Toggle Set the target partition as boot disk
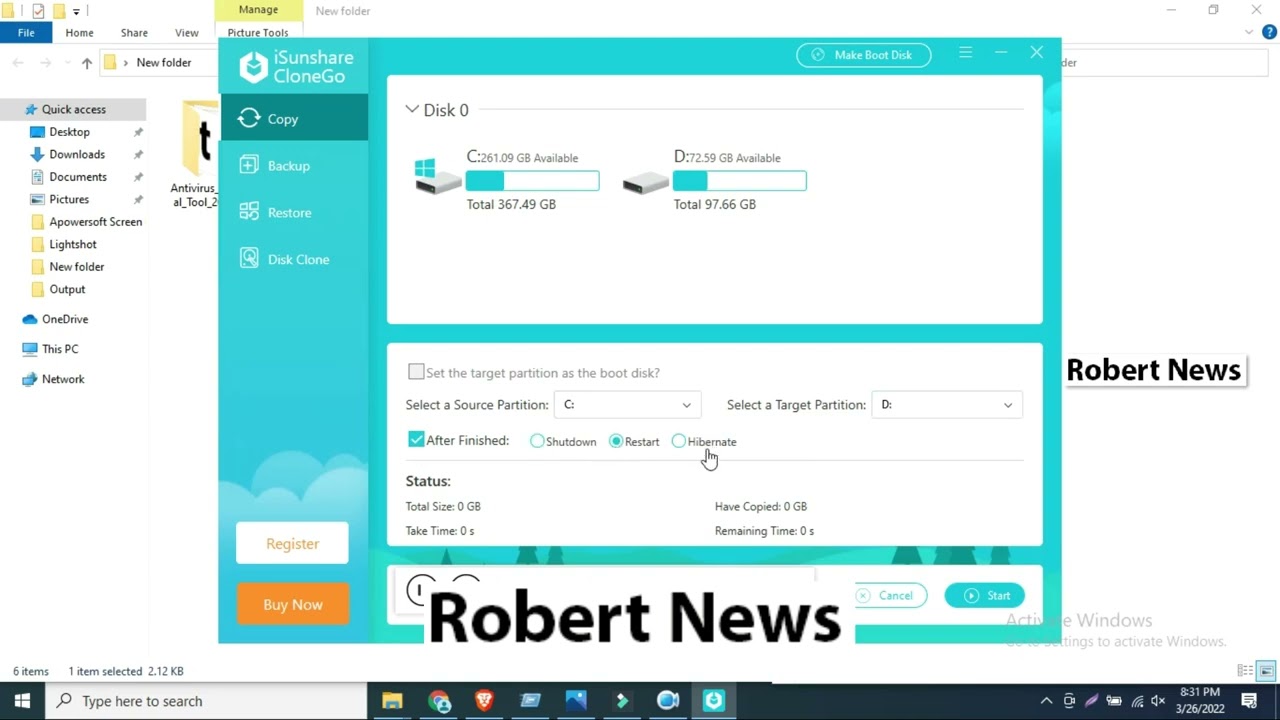The image size is (1280, 720). click(416, 372)
